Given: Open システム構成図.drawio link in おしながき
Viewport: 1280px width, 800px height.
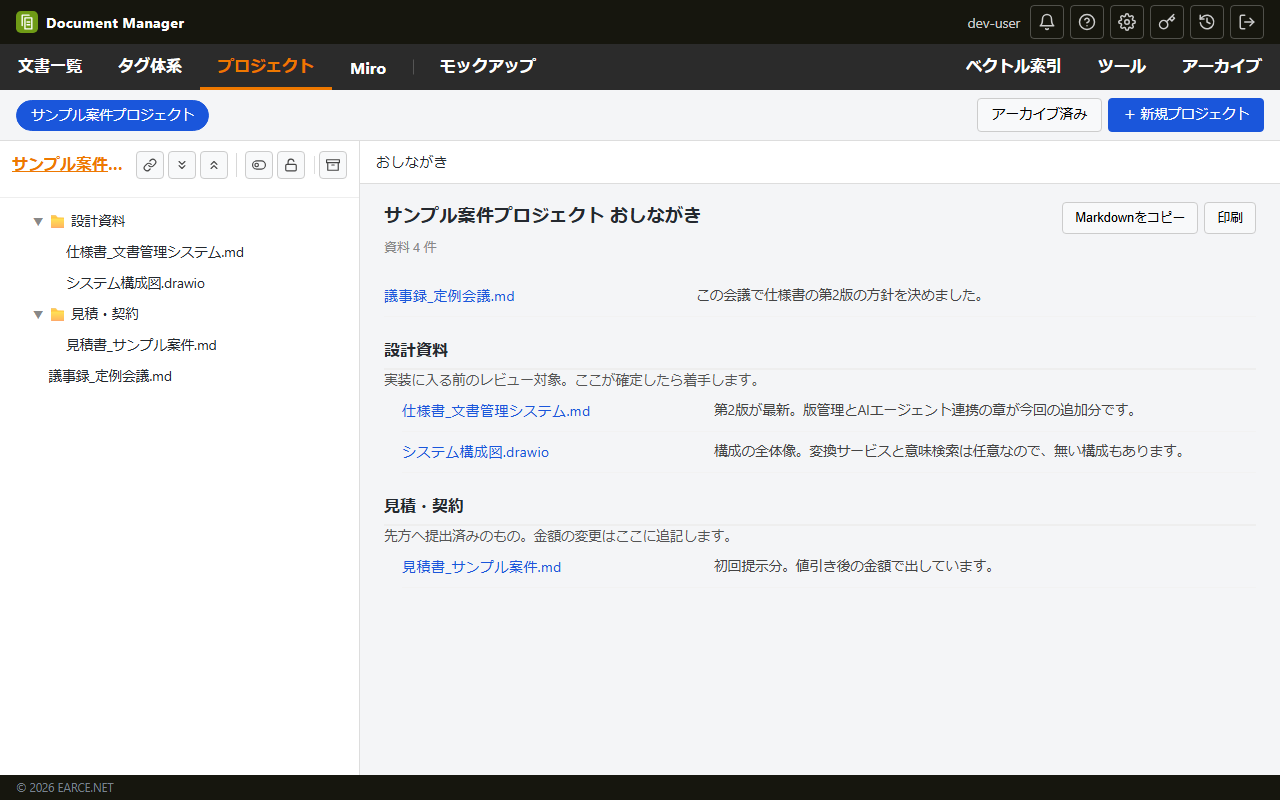Looking at the screenshot, I should (x=475, y=452).
